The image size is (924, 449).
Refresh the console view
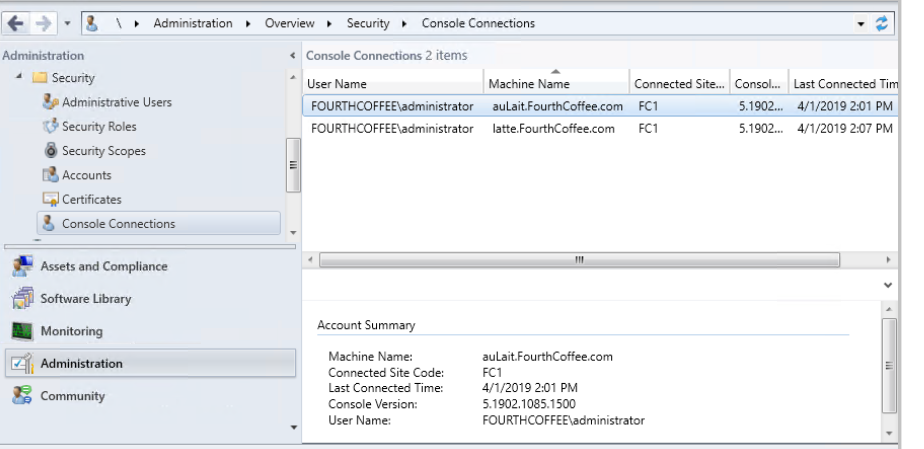coord(882,24)
